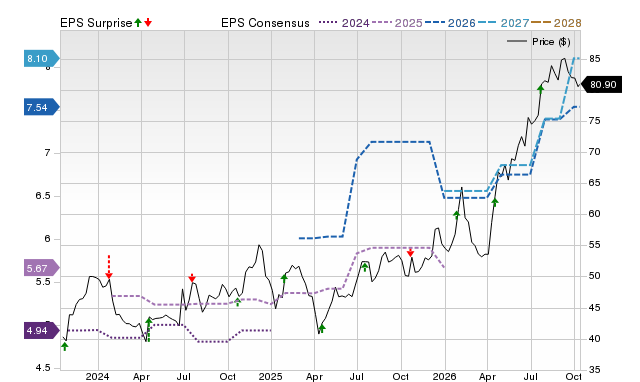Select the green surprise arrow at April 2025
Screen dimensions: 640x382
point(322,329)
